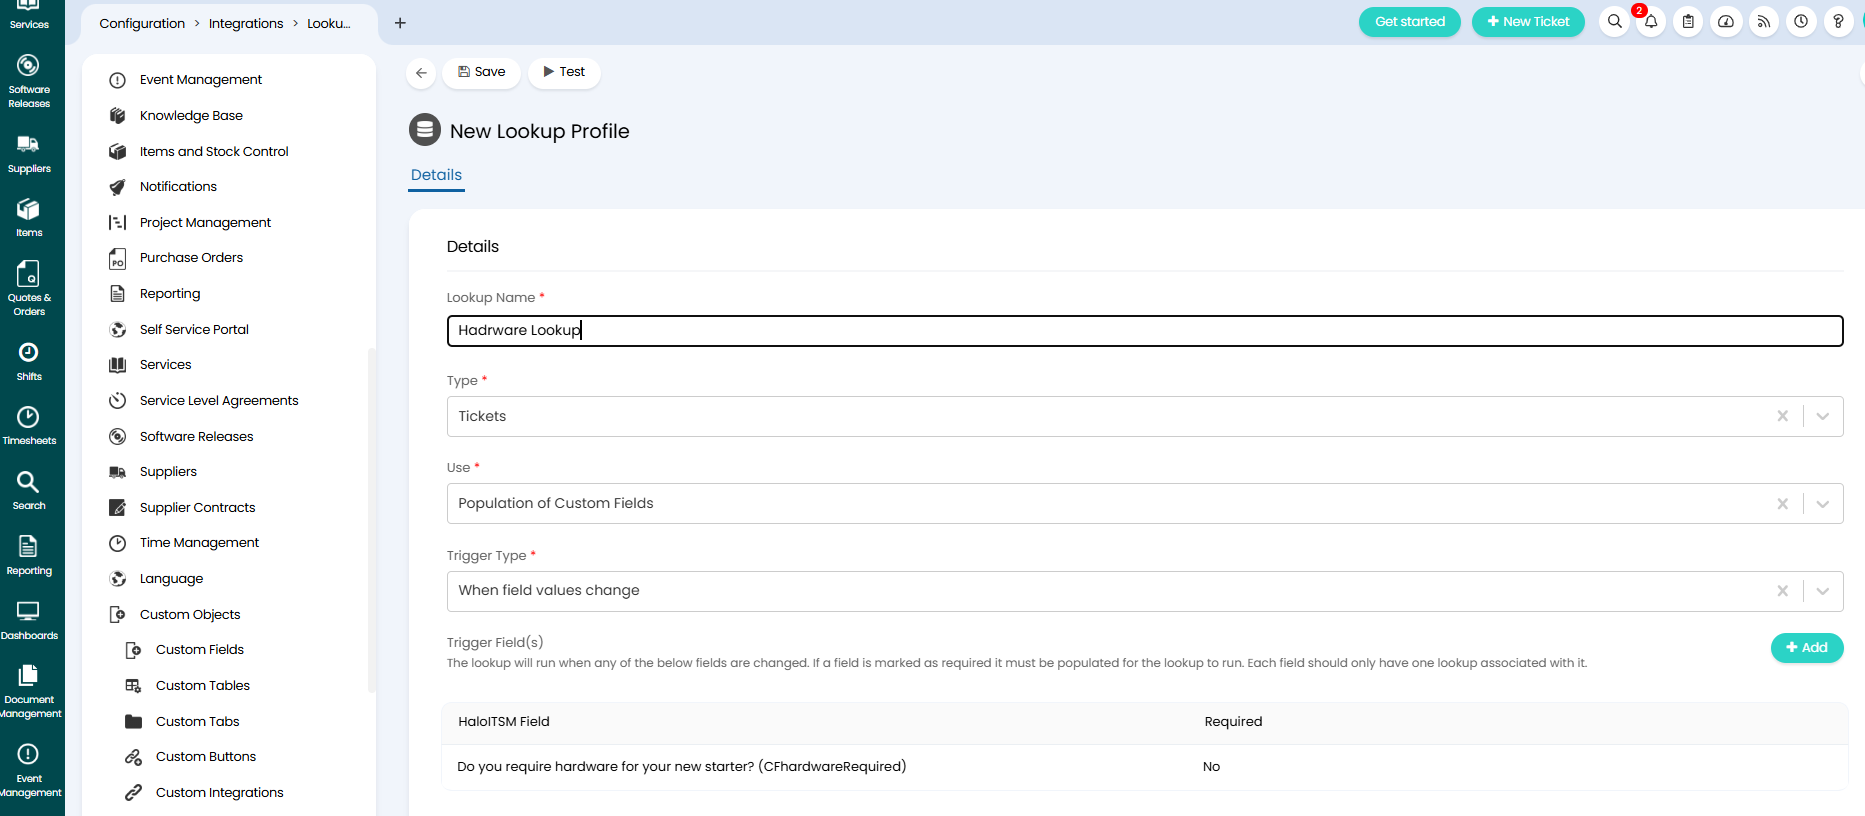Click into the Lookup Name input field
Screen dimensions: 1865x816
[1144, 331]
